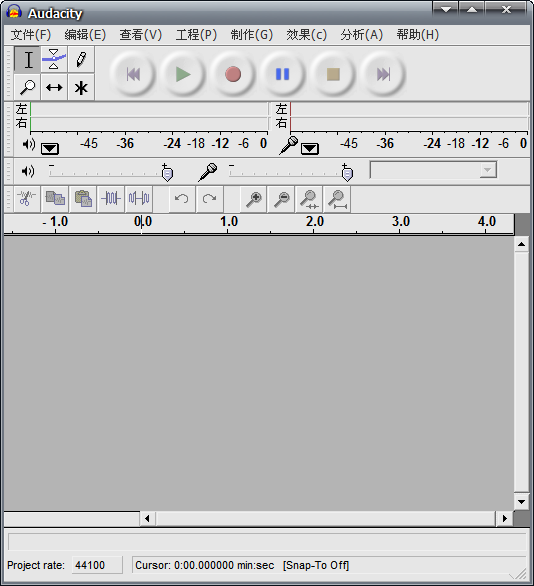The height and width of the screenshot is (586, 534).
Task: Toggle the Pause playback button
Action: click(283, 74)
